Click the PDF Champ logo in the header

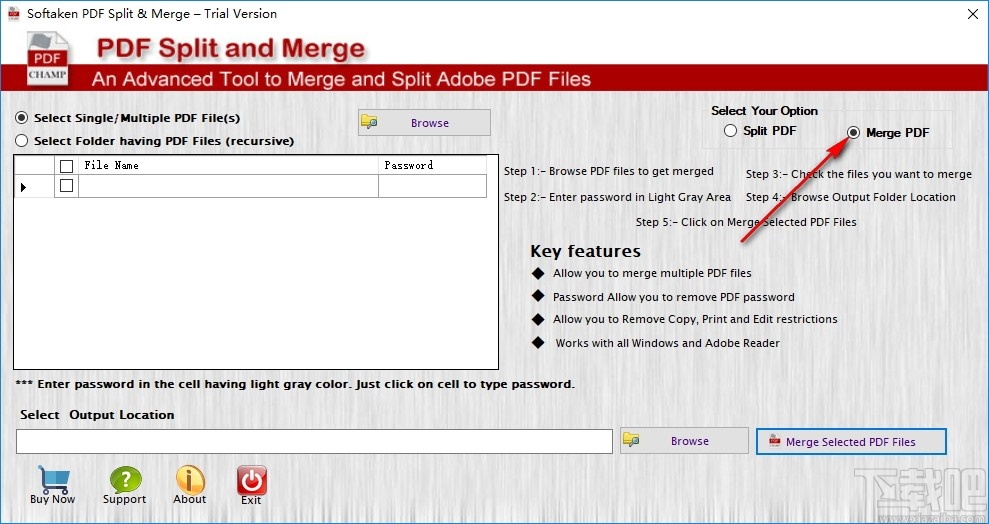click(47, 59)
